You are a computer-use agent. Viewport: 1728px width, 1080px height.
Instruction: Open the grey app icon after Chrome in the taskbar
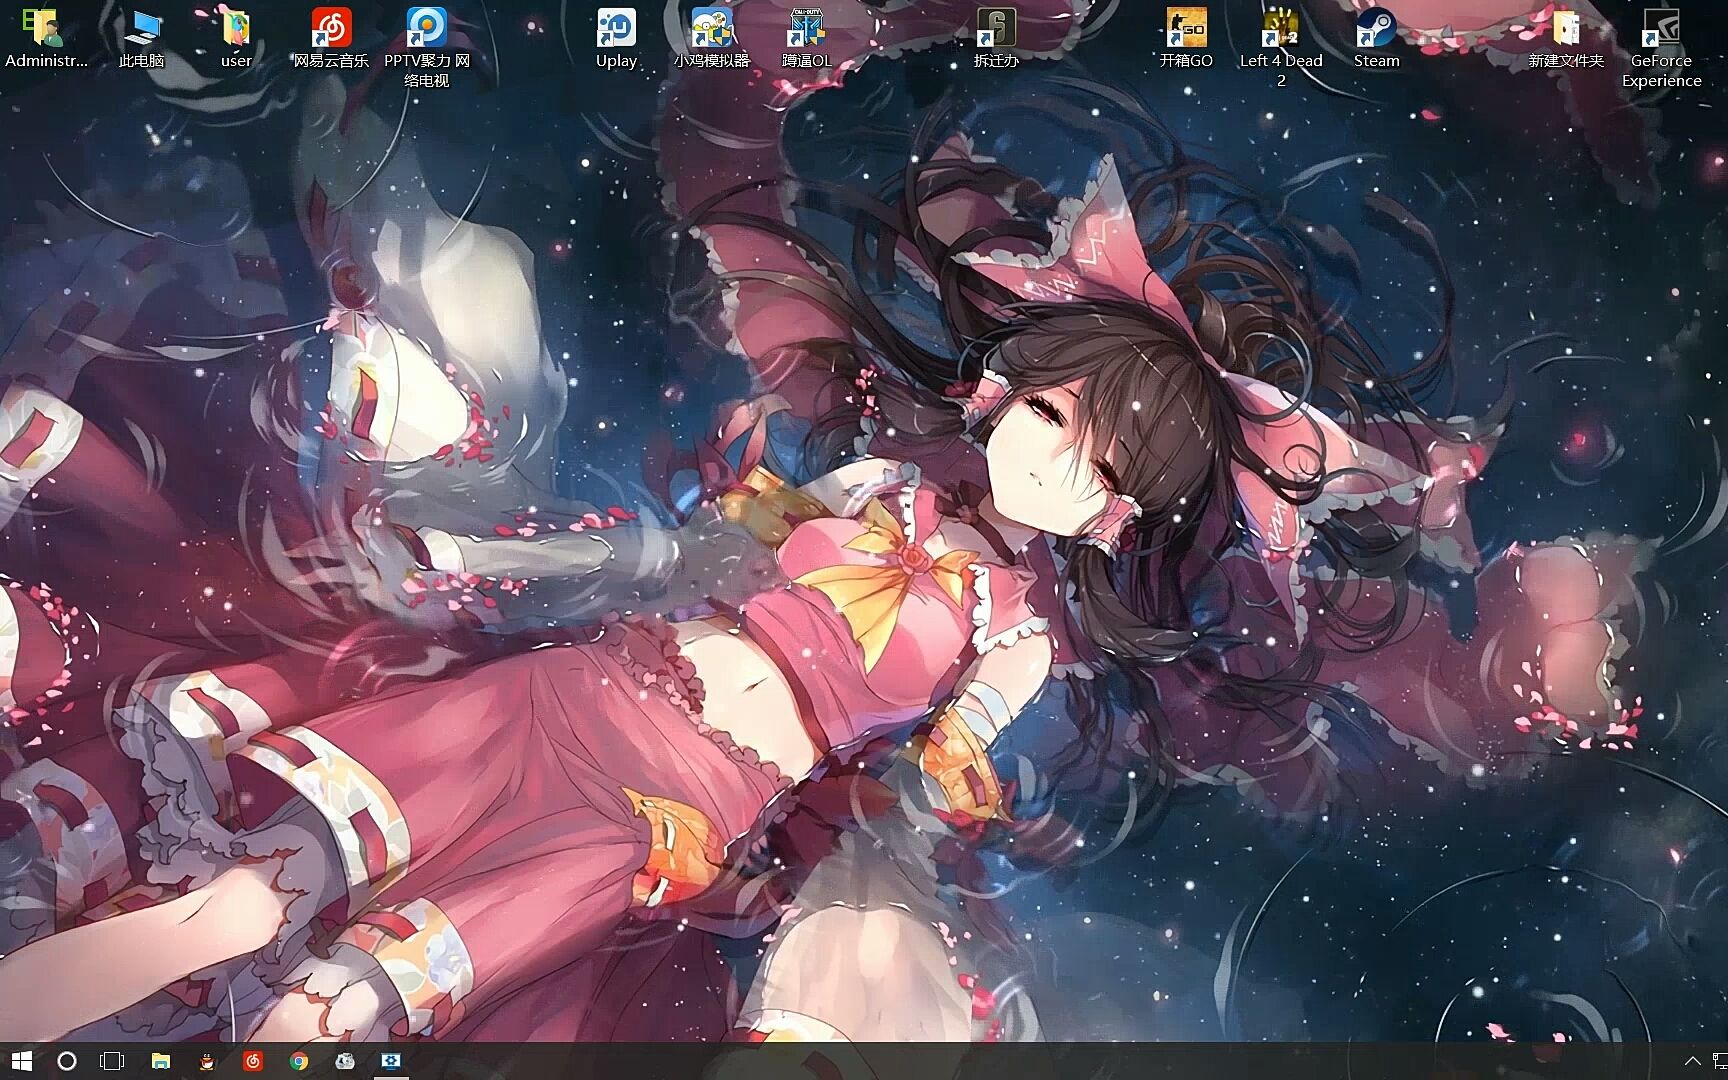point(345,1061)
